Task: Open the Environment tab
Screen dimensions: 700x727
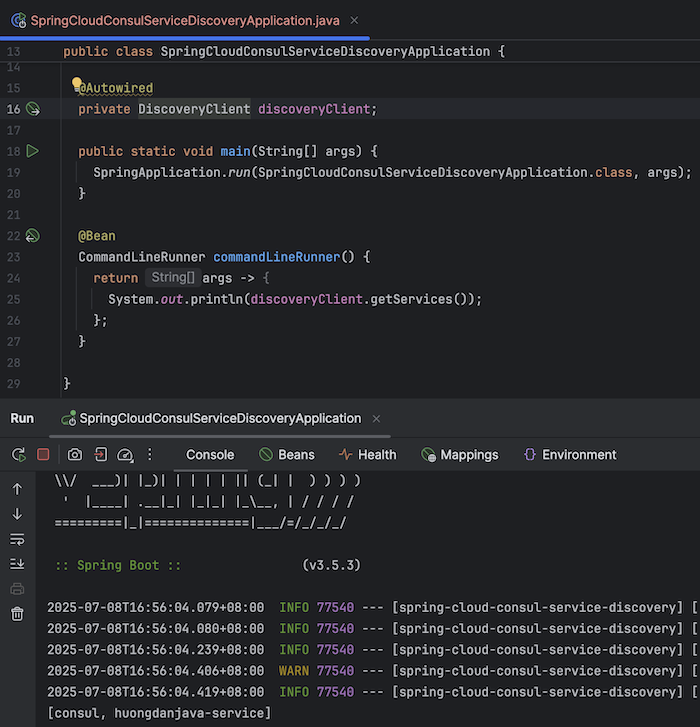Action: coord(570,455)
